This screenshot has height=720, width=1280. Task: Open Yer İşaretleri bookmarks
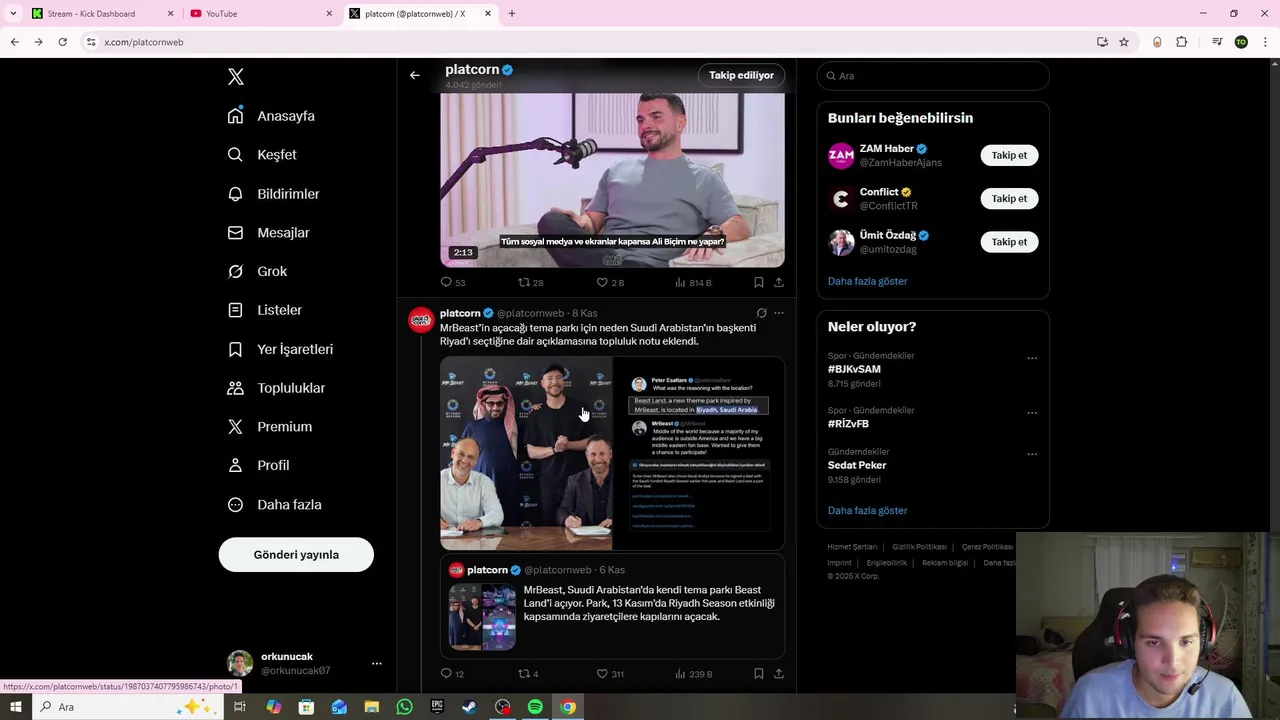pyautogui.click(x=281, y=349)
